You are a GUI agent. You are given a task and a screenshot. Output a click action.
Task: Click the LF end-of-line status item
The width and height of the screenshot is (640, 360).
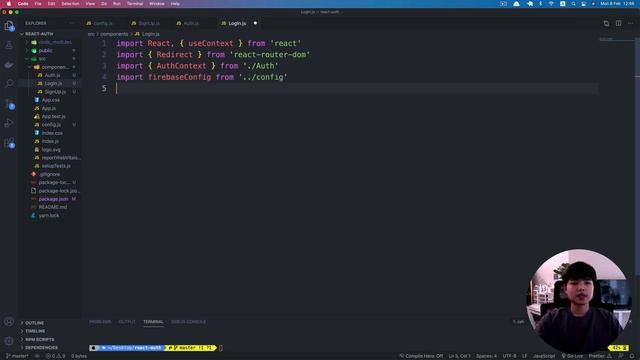pos(524,356)
